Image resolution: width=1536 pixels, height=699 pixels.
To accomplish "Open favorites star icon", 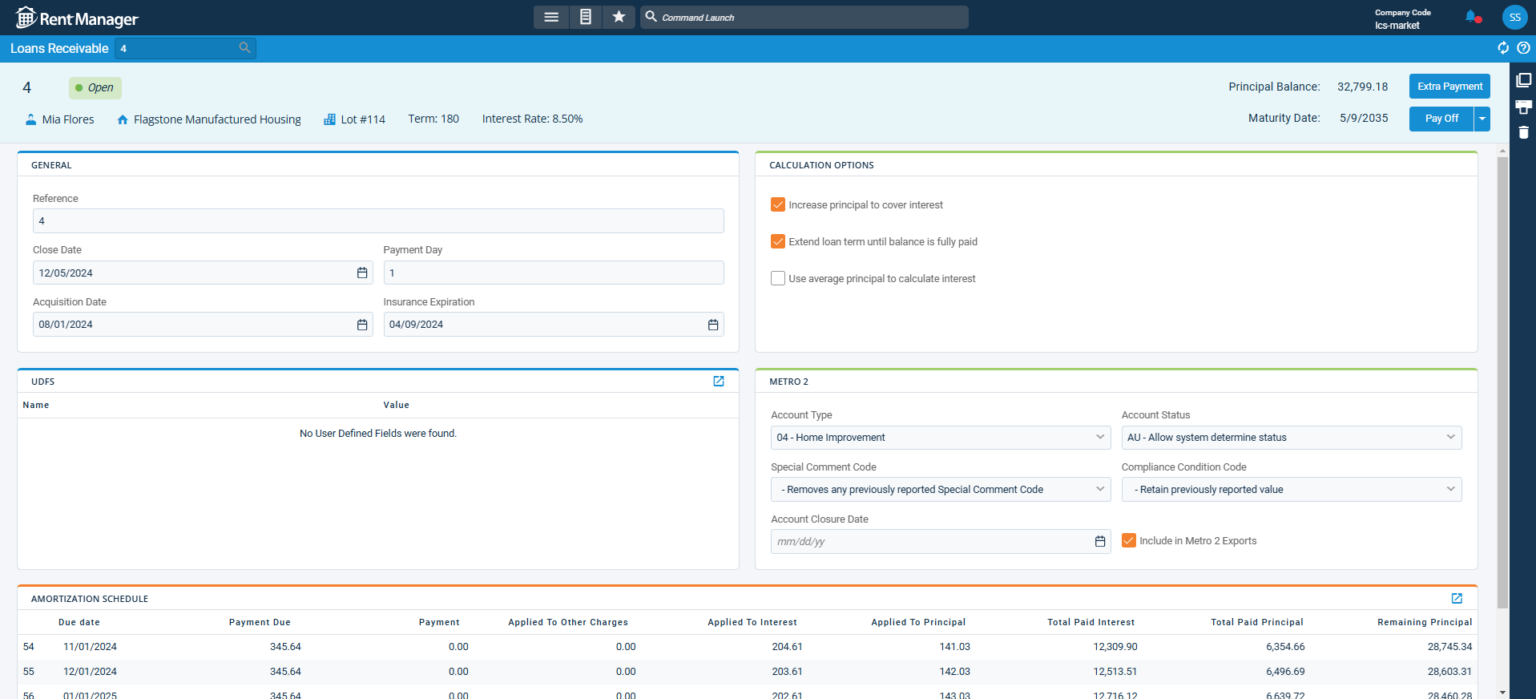I will coord(618,17).
